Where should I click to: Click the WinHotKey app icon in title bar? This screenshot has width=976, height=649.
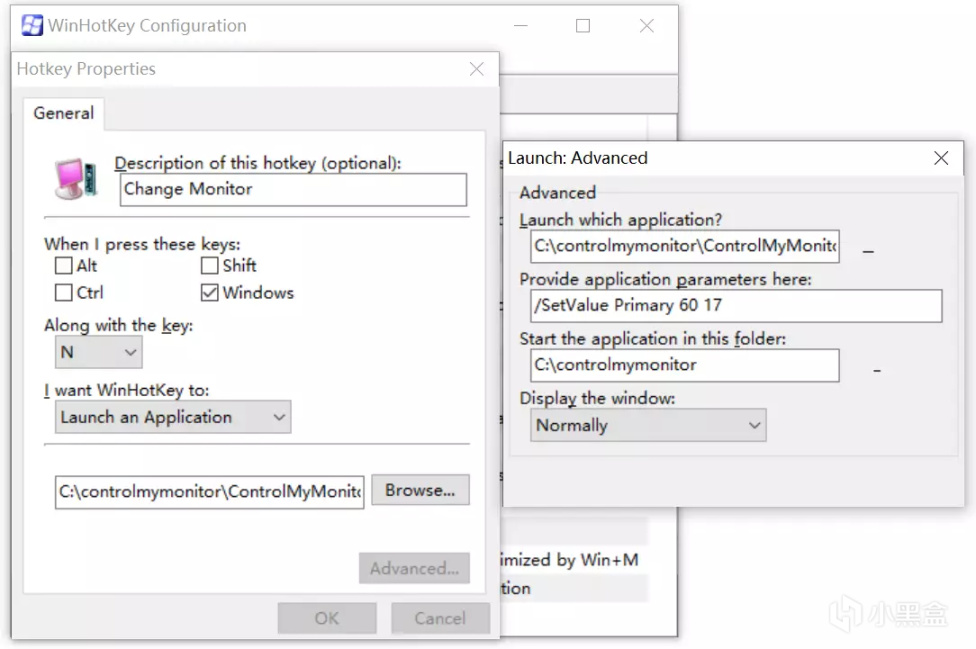click(32, 26)
